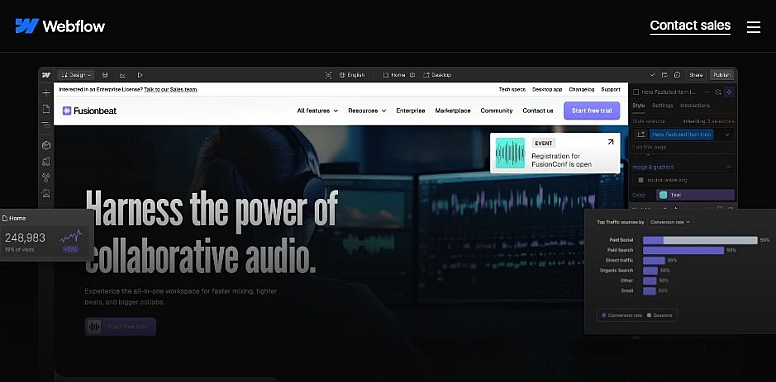Image resolution: width=776 pixels, height=382 pixels.
Task: Click the preview play icon in the designer toolbar
Action: (x=140, y=75)
